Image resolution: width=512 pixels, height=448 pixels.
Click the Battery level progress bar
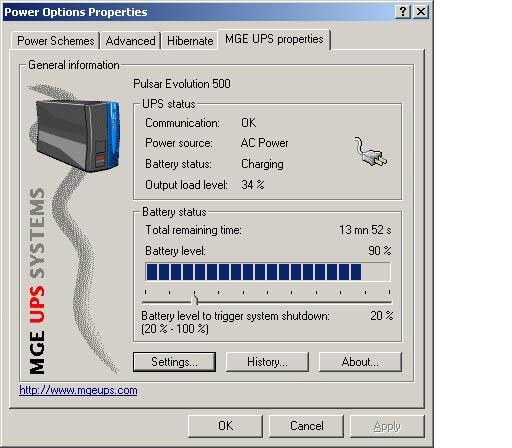pos(268,272)
